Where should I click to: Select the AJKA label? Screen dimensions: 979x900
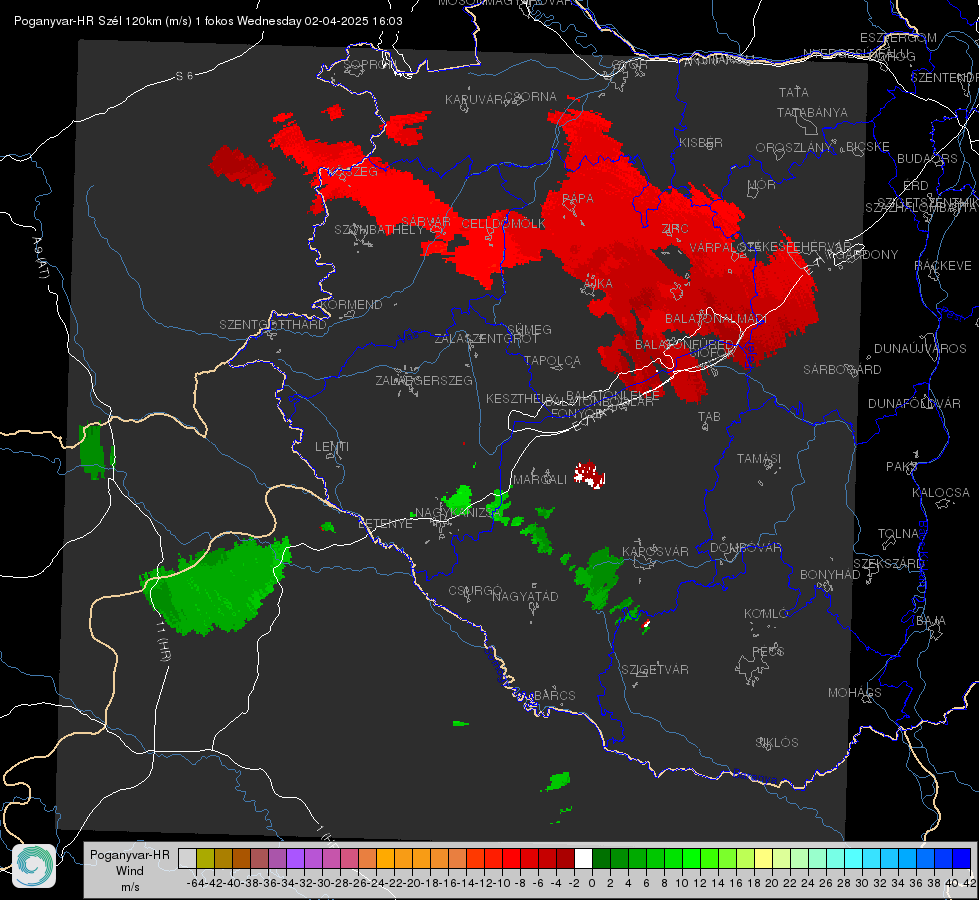click(x=598, y=284)
